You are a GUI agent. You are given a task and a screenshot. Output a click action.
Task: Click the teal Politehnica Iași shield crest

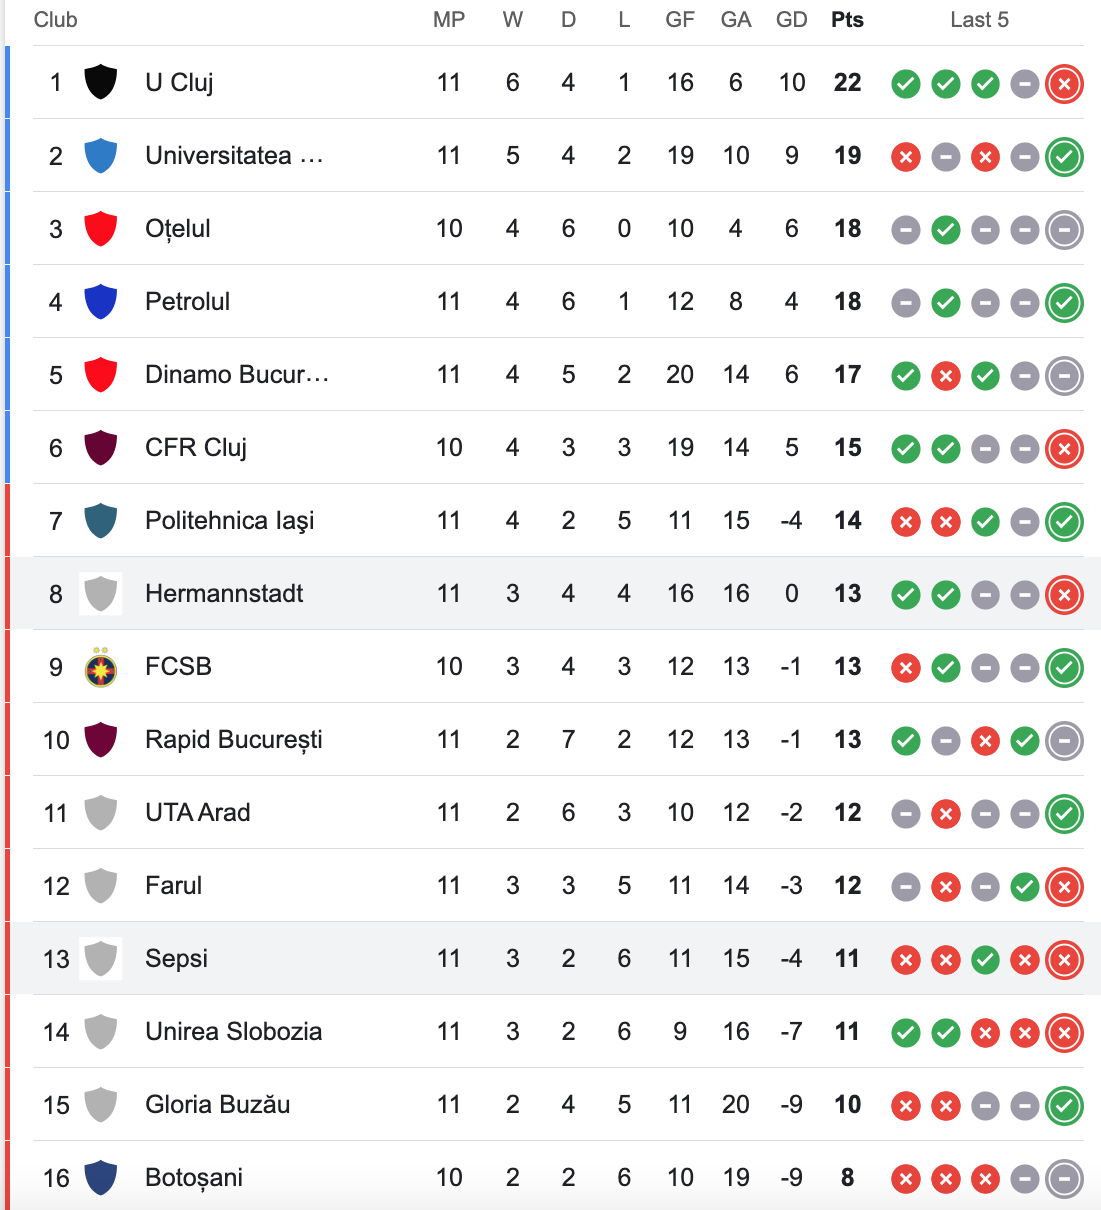click(100, 520)
